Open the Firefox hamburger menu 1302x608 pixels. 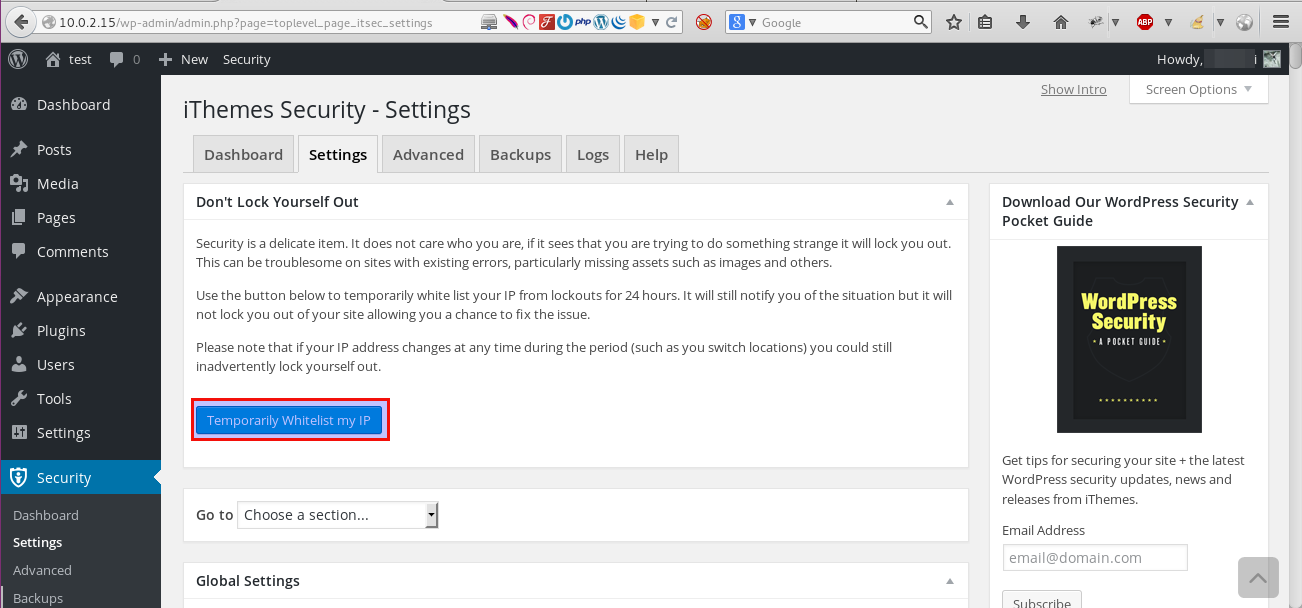click(x=1281, y=22)
